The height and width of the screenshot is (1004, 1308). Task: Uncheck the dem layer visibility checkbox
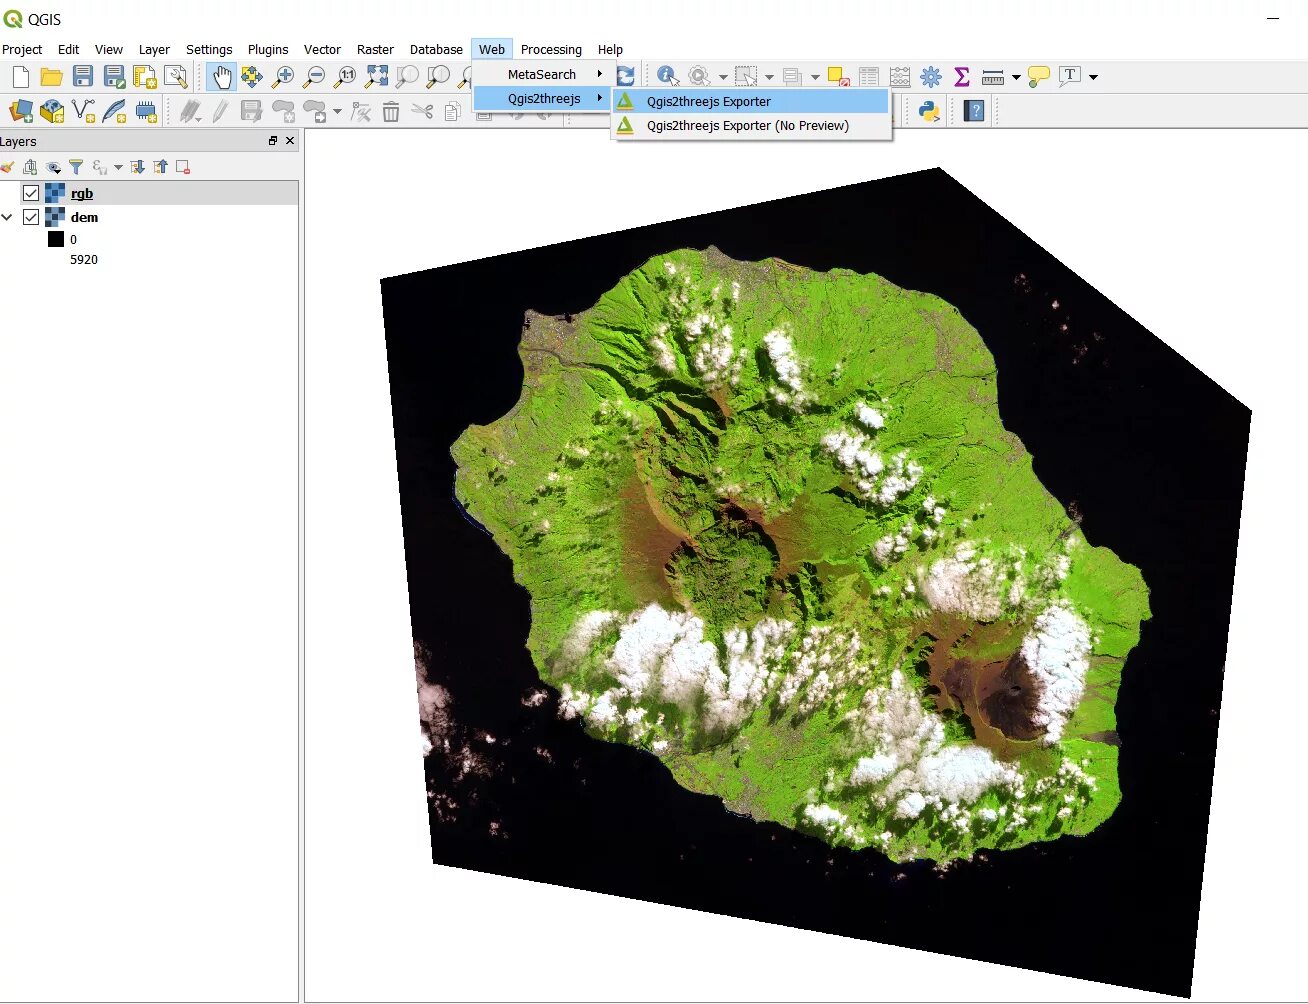pos(31,217)
